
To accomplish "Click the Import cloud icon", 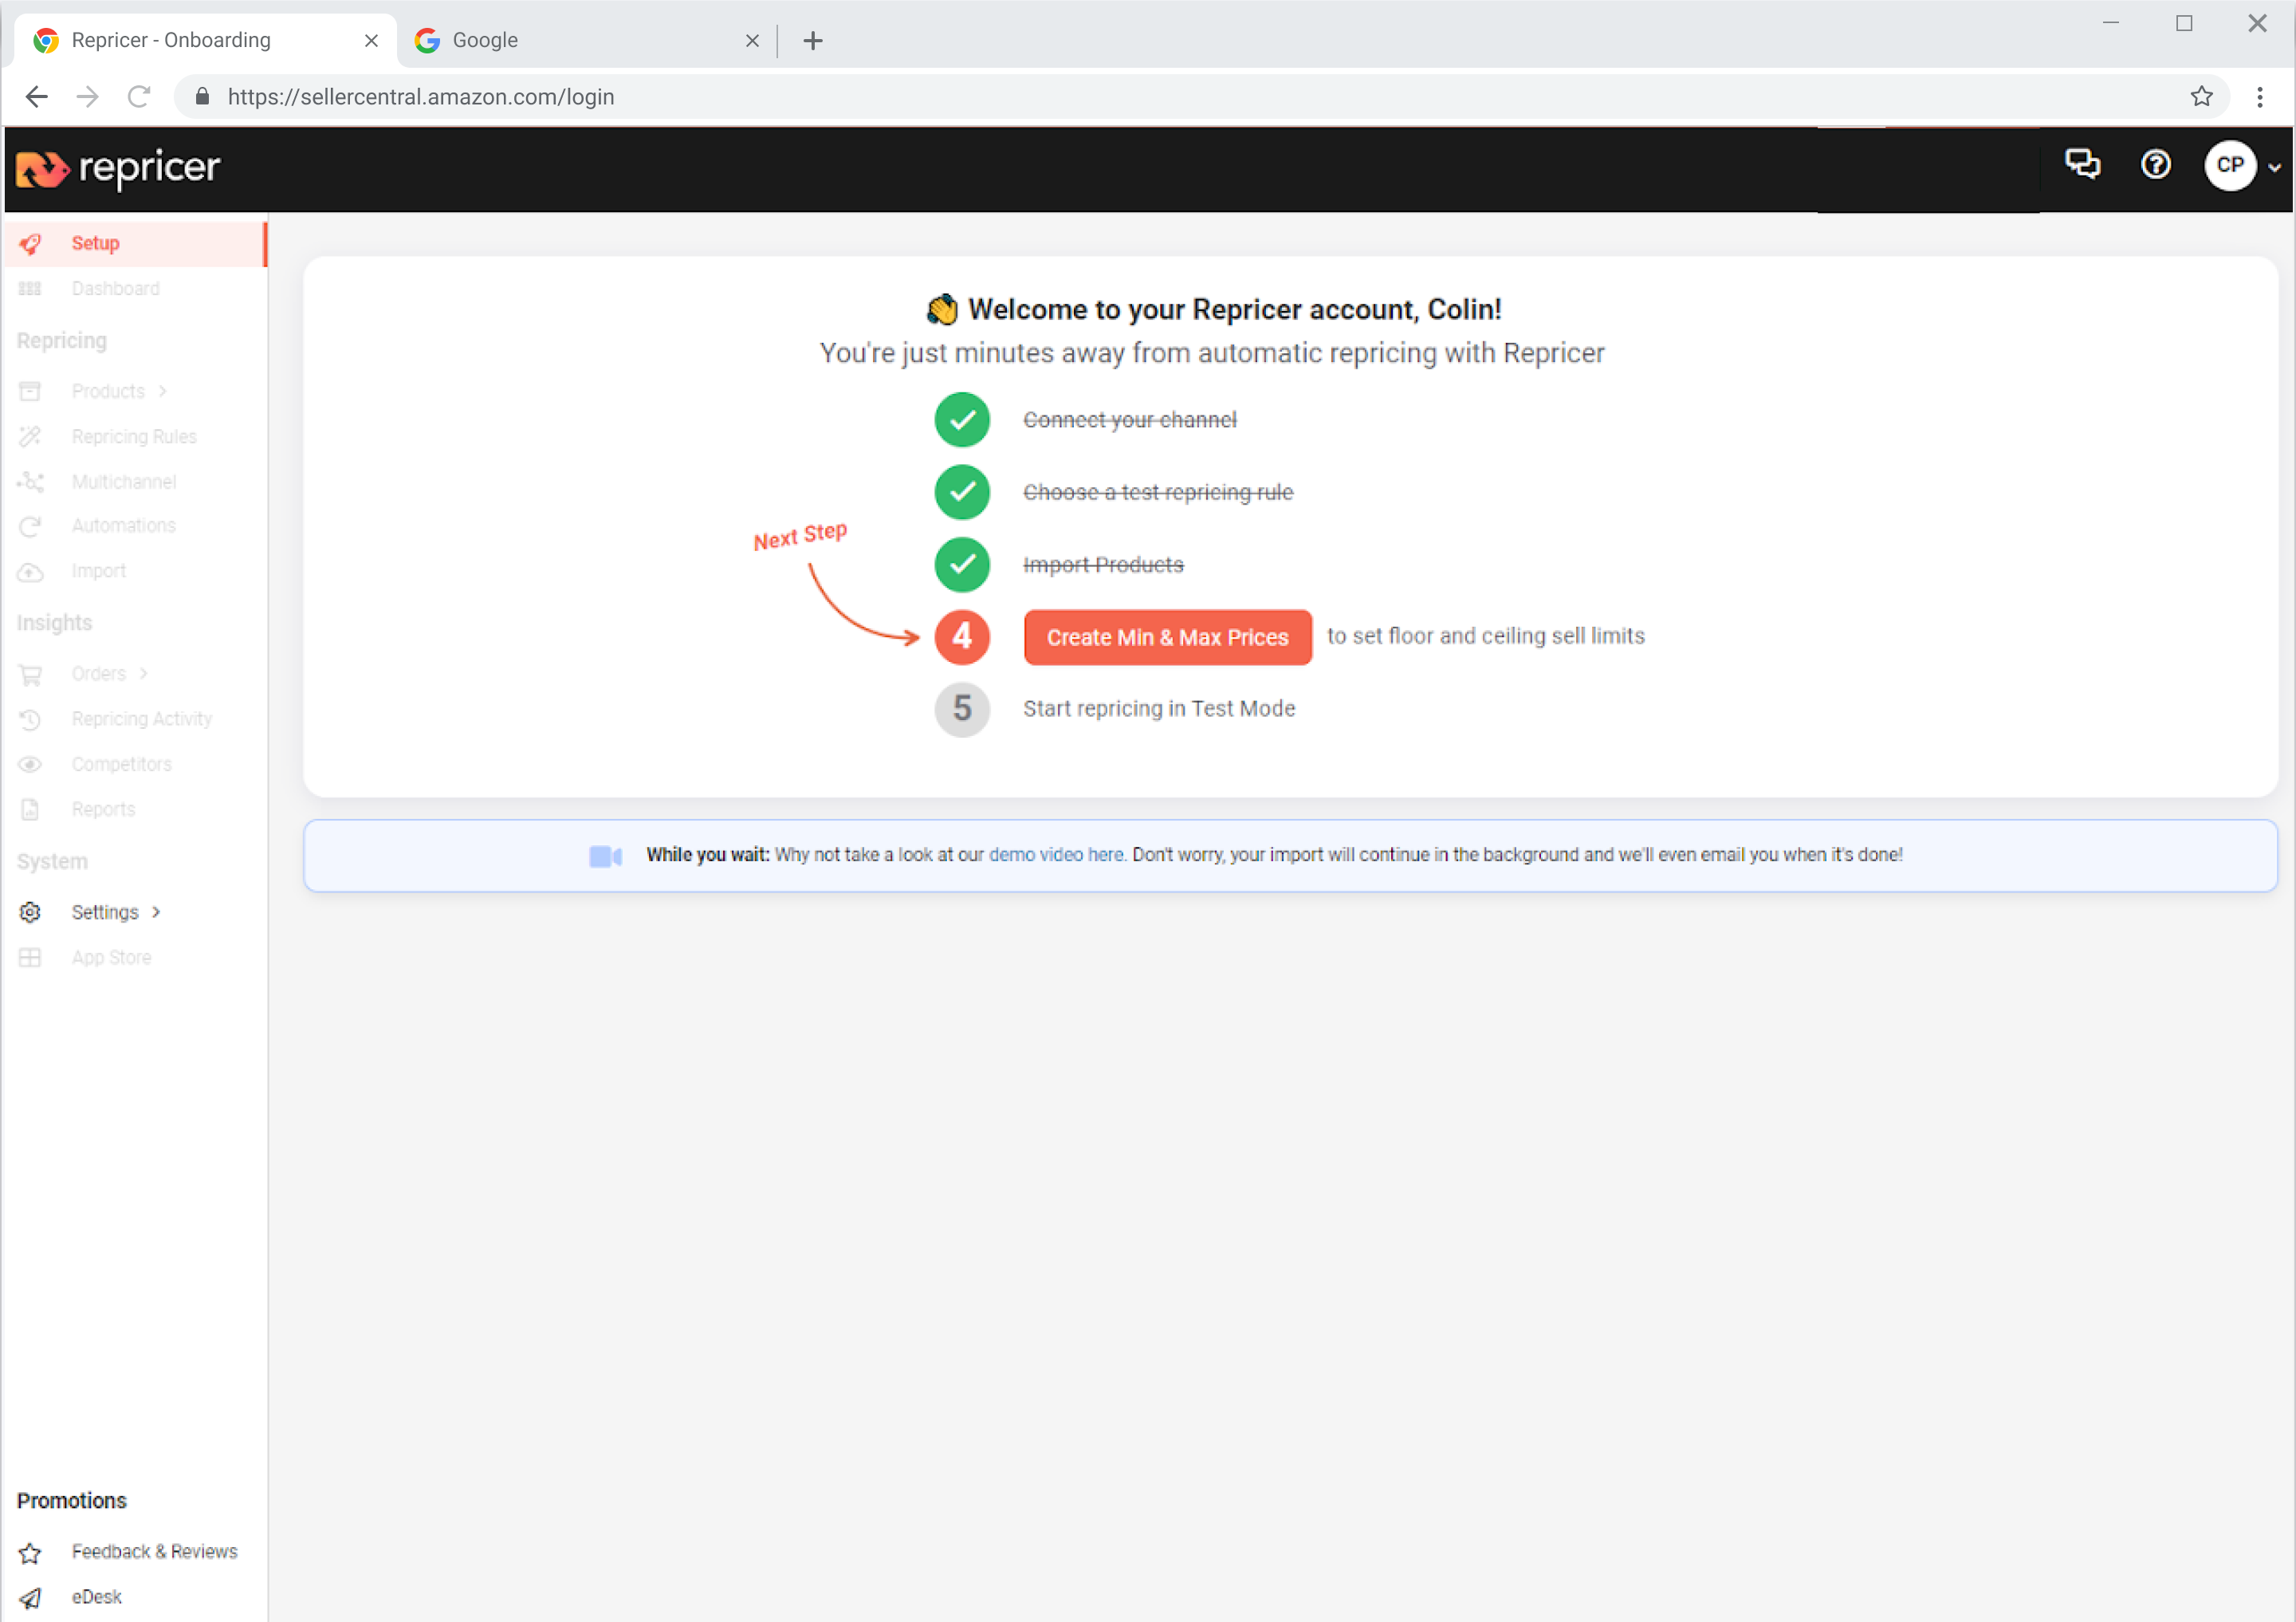I will (30, 572).
